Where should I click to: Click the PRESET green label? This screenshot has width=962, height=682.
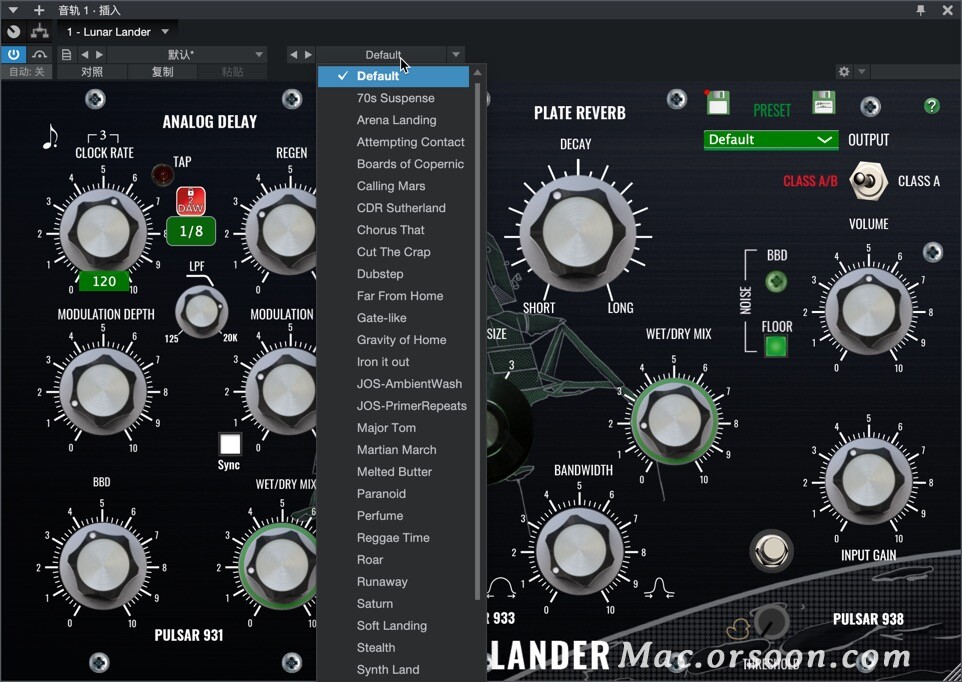(772, 110)
